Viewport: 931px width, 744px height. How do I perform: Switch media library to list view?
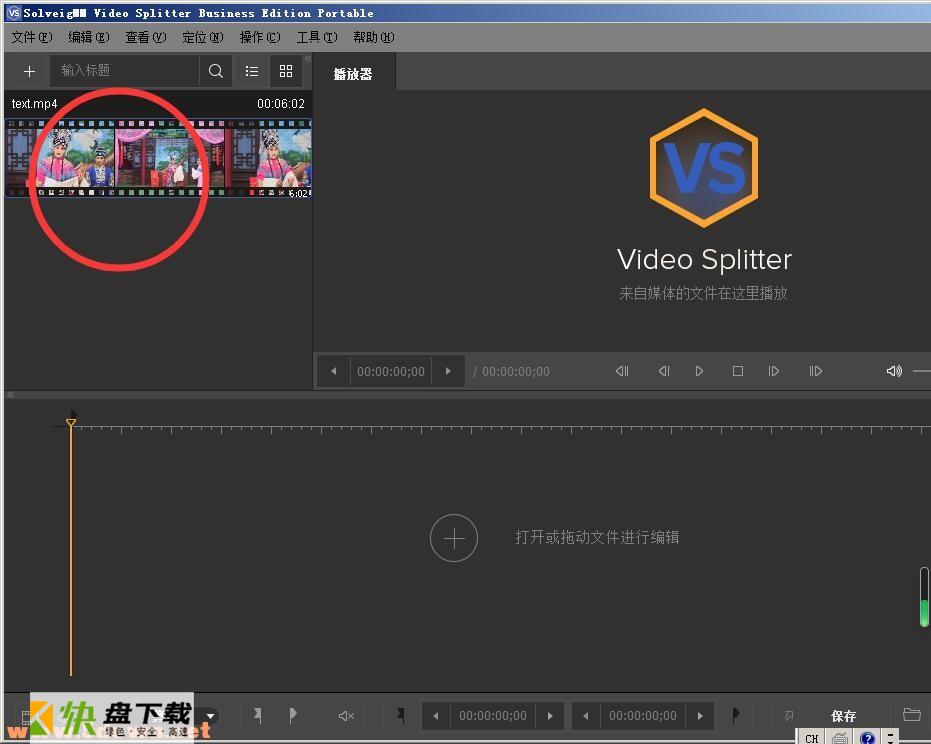[252, 71]
